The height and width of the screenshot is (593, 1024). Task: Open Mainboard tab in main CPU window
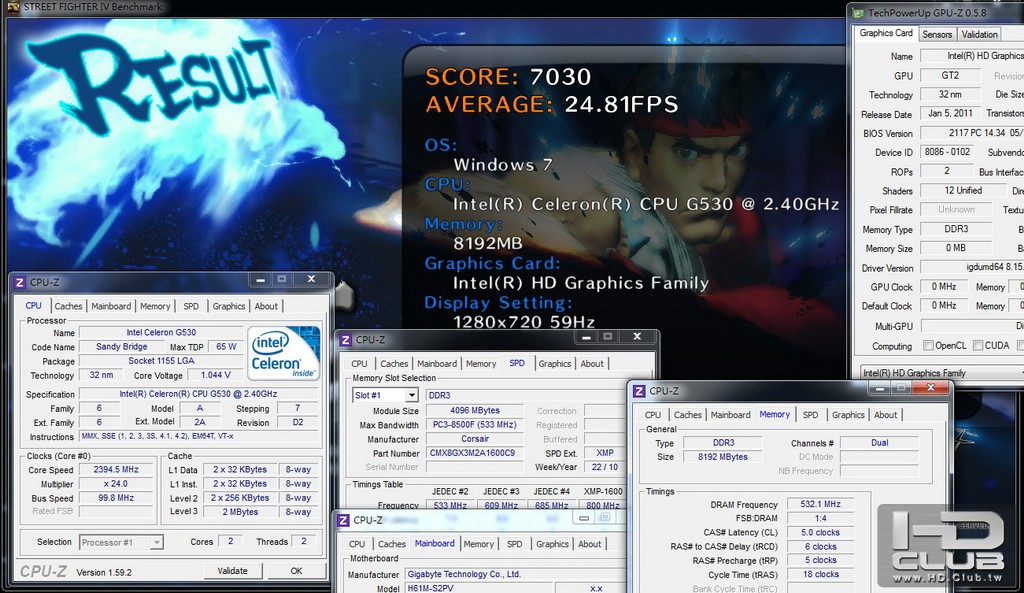(x=111, y=306)
